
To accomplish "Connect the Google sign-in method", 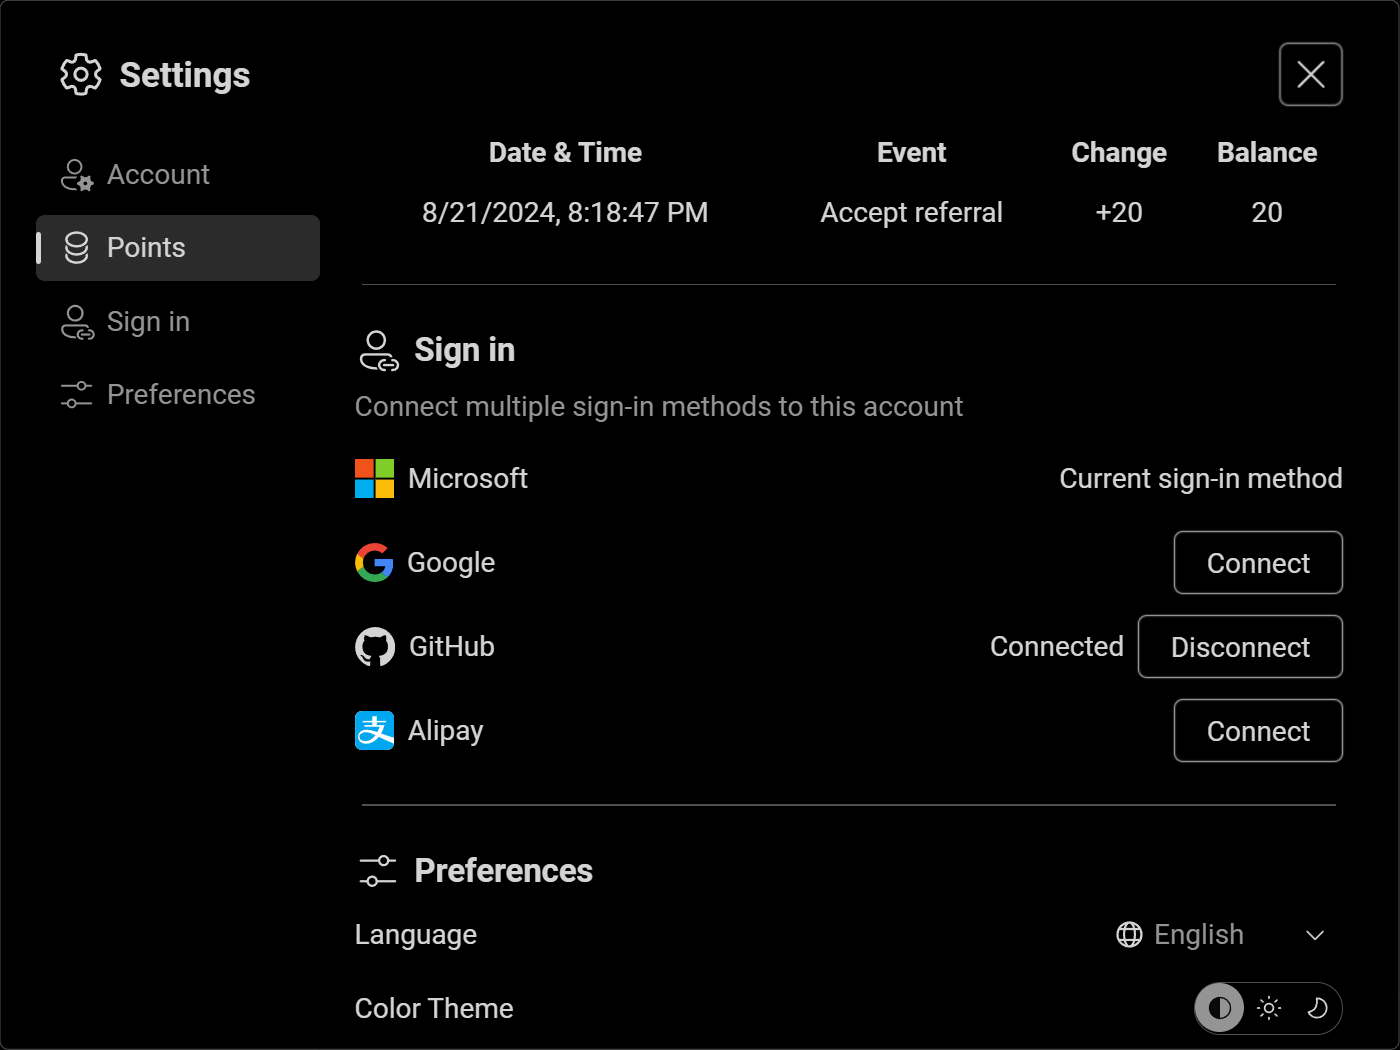I will tap(1258, 563).
